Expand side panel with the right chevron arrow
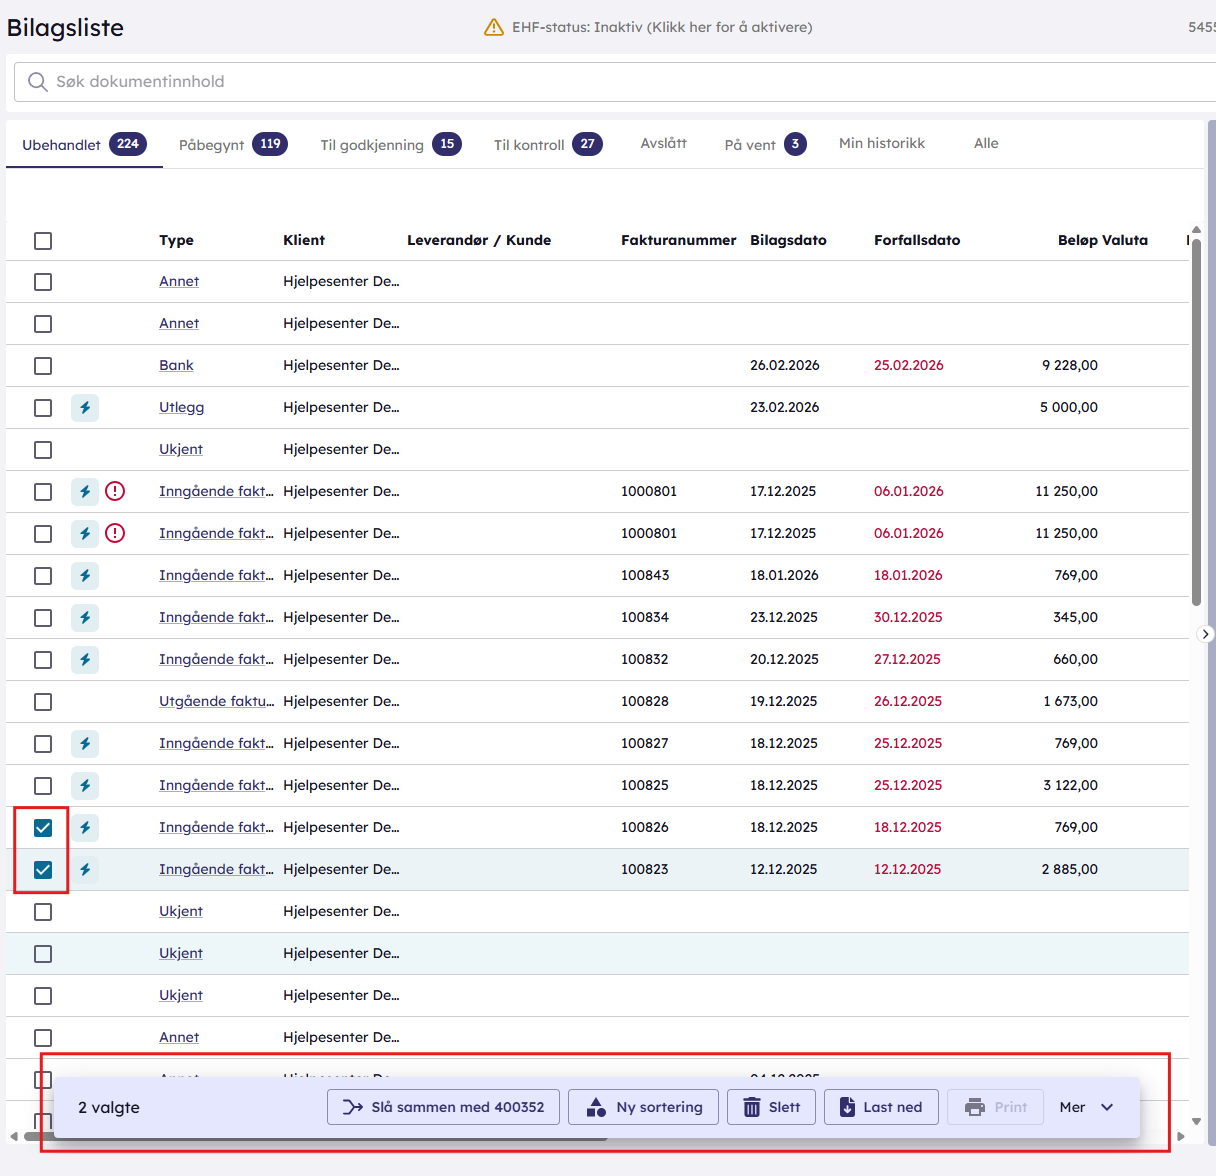The image size is (1216, 1176). 1206,634
